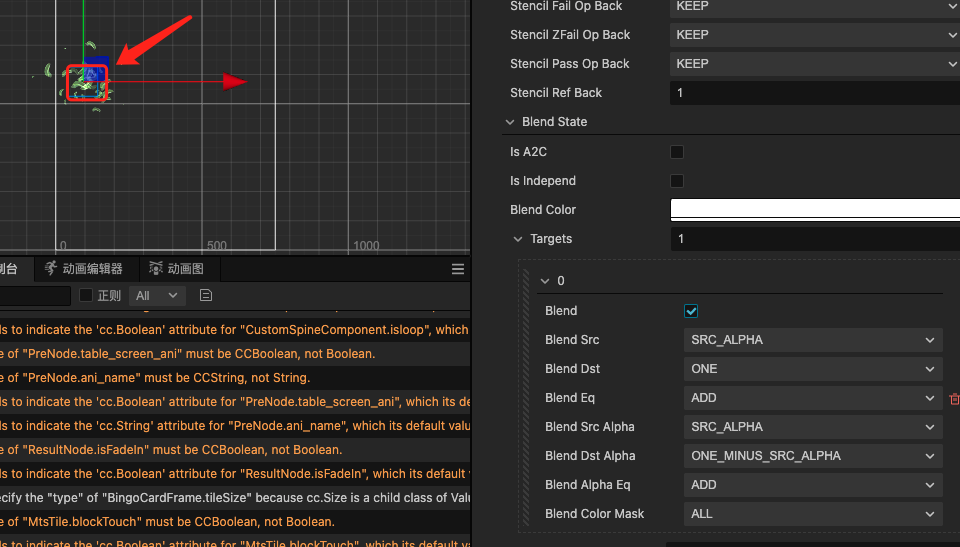Select the cc.String PreNode.ani_name warning line

[x=235, y=426]
